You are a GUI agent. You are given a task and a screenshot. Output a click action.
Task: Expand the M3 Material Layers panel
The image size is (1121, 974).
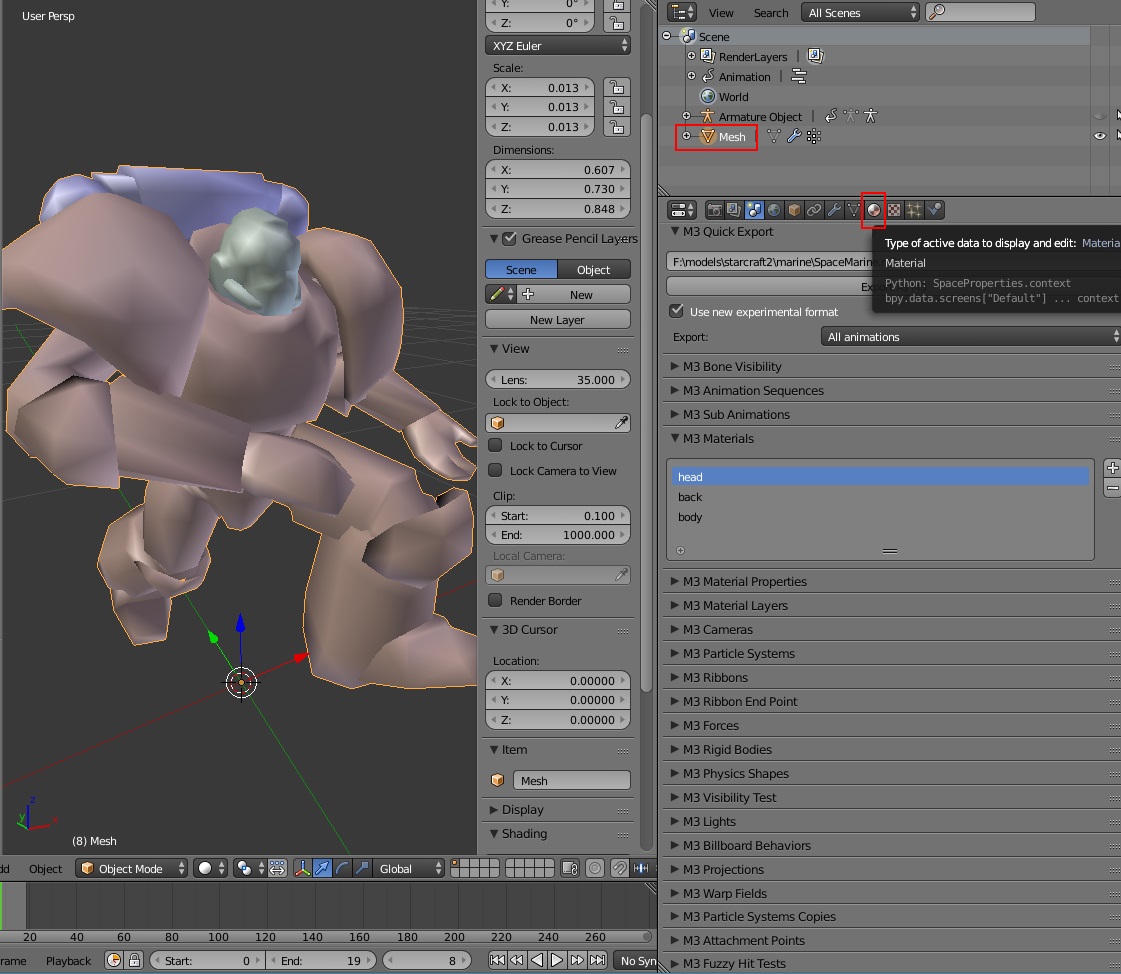tap(735, 606)
